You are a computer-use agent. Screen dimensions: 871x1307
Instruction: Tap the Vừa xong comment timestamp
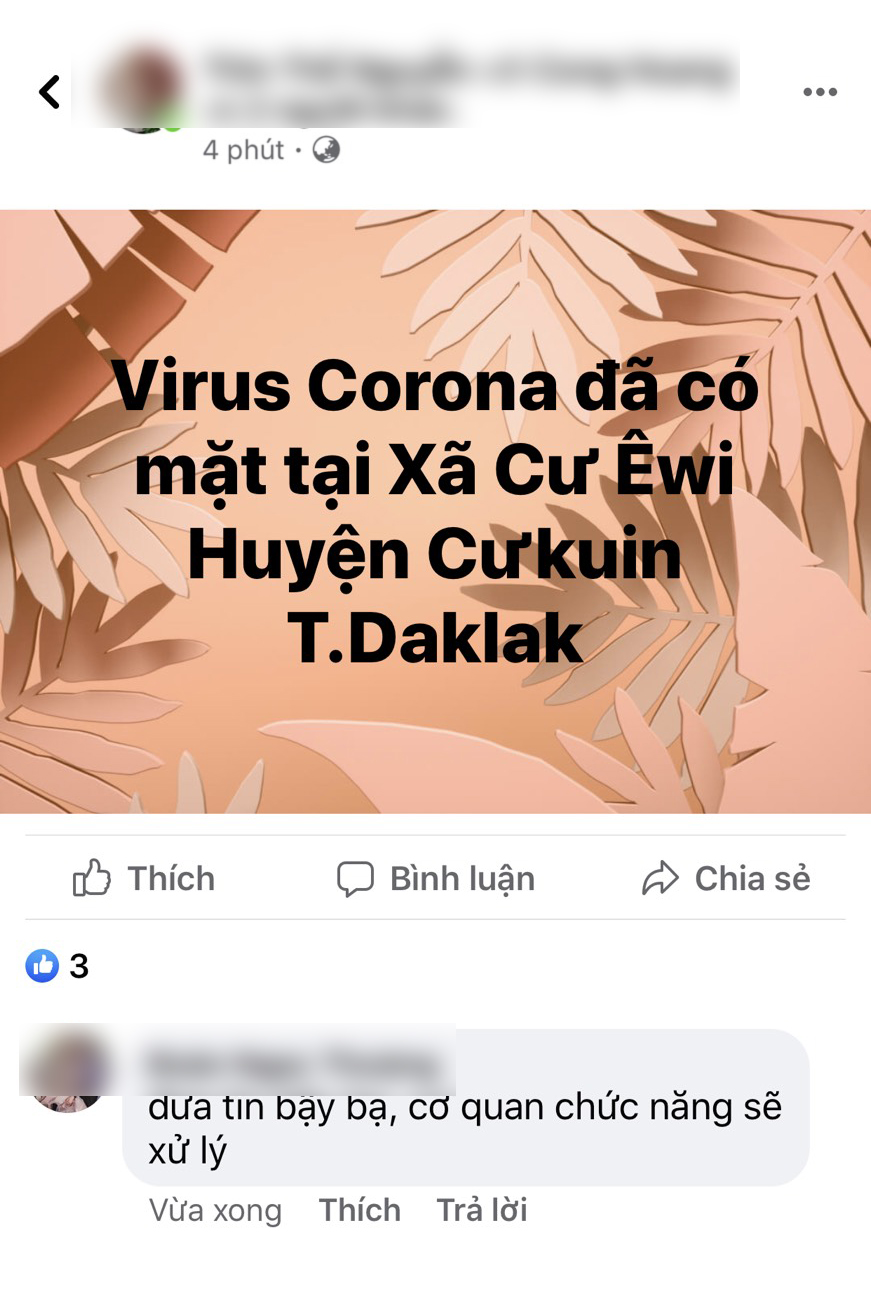(215, 1210)
